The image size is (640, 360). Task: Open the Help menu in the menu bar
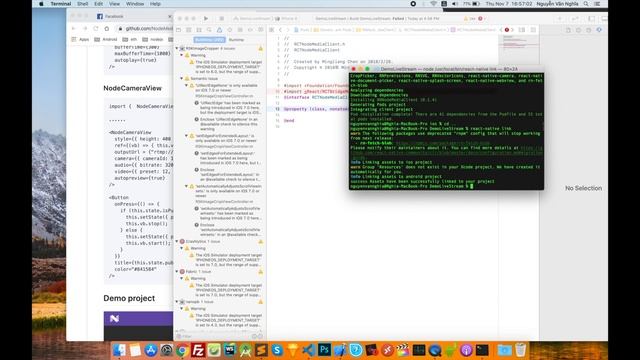pos(155,4)
